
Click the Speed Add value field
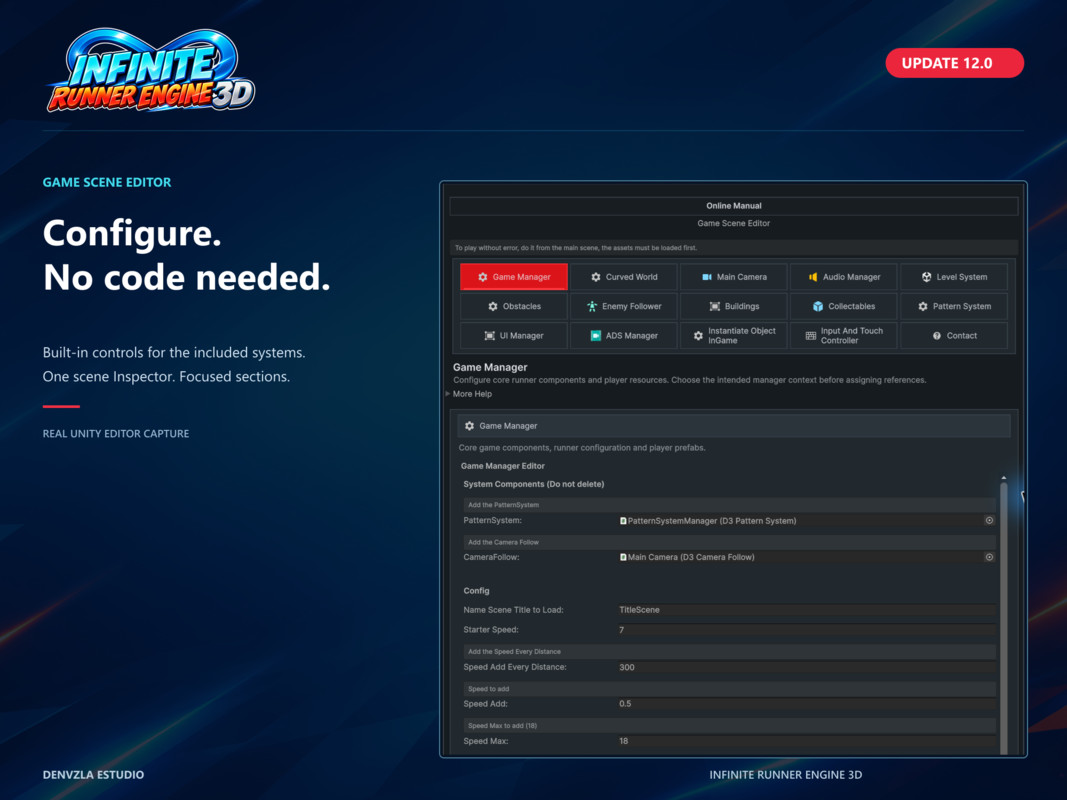(x=806, y=704)
